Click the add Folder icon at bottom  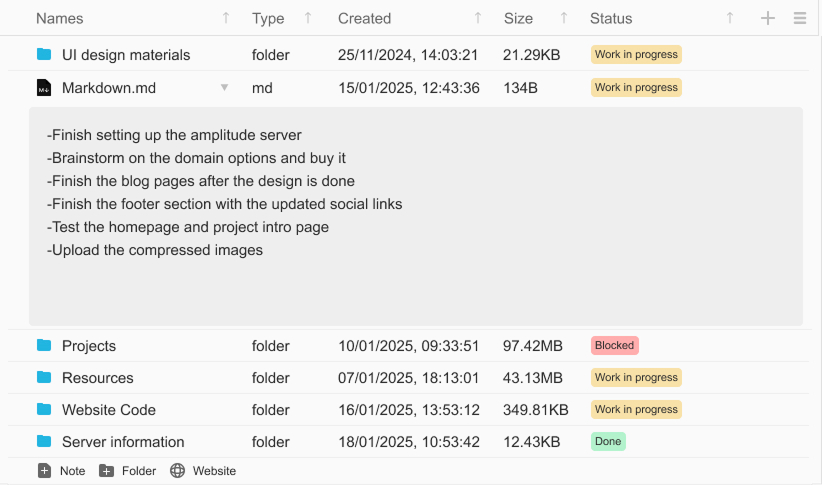coord(106,471)
